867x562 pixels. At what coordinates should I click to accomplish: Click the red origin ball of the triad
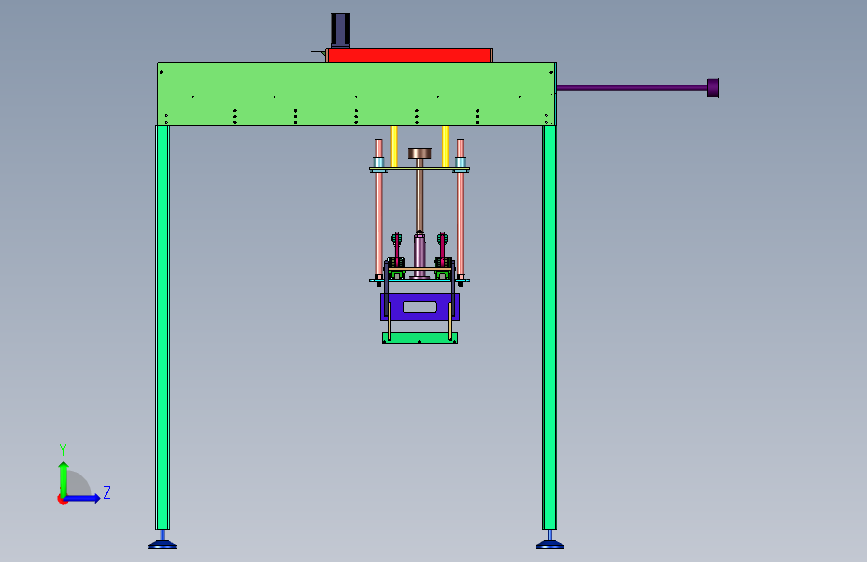pos(61,499)
